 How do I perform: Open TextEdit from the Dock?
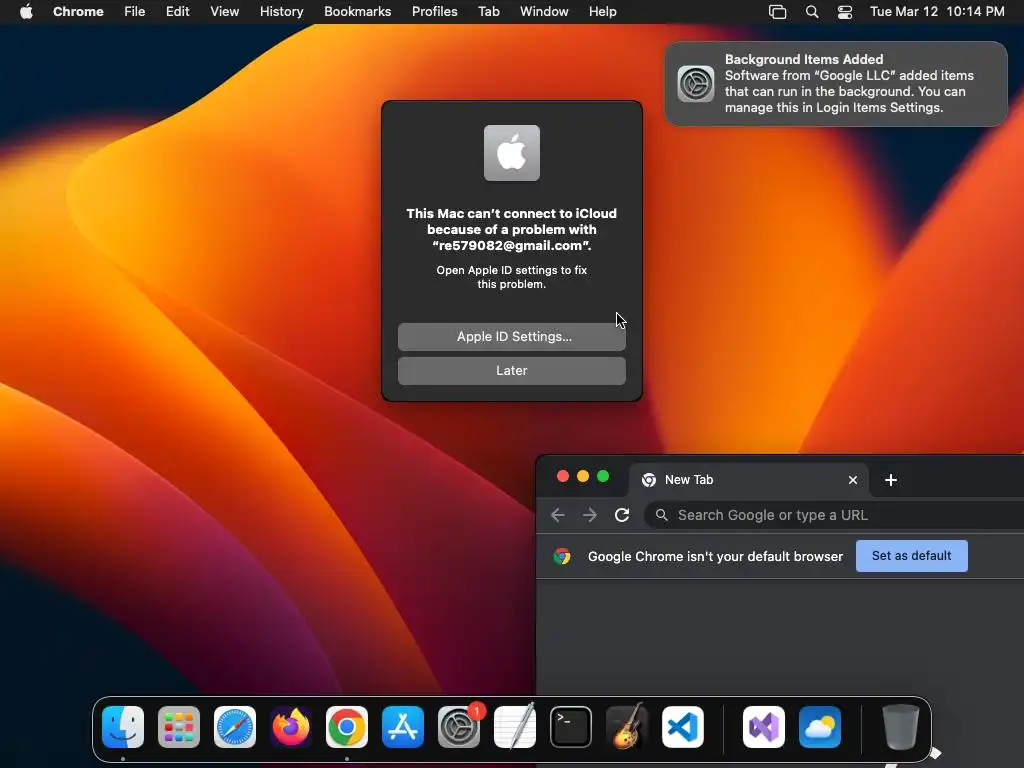point(515,727)
